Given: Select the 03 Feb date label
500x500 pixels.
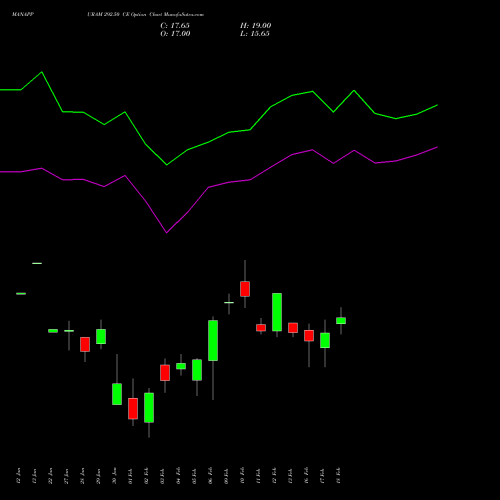Looking at the screenshot, I should [162, 476].
